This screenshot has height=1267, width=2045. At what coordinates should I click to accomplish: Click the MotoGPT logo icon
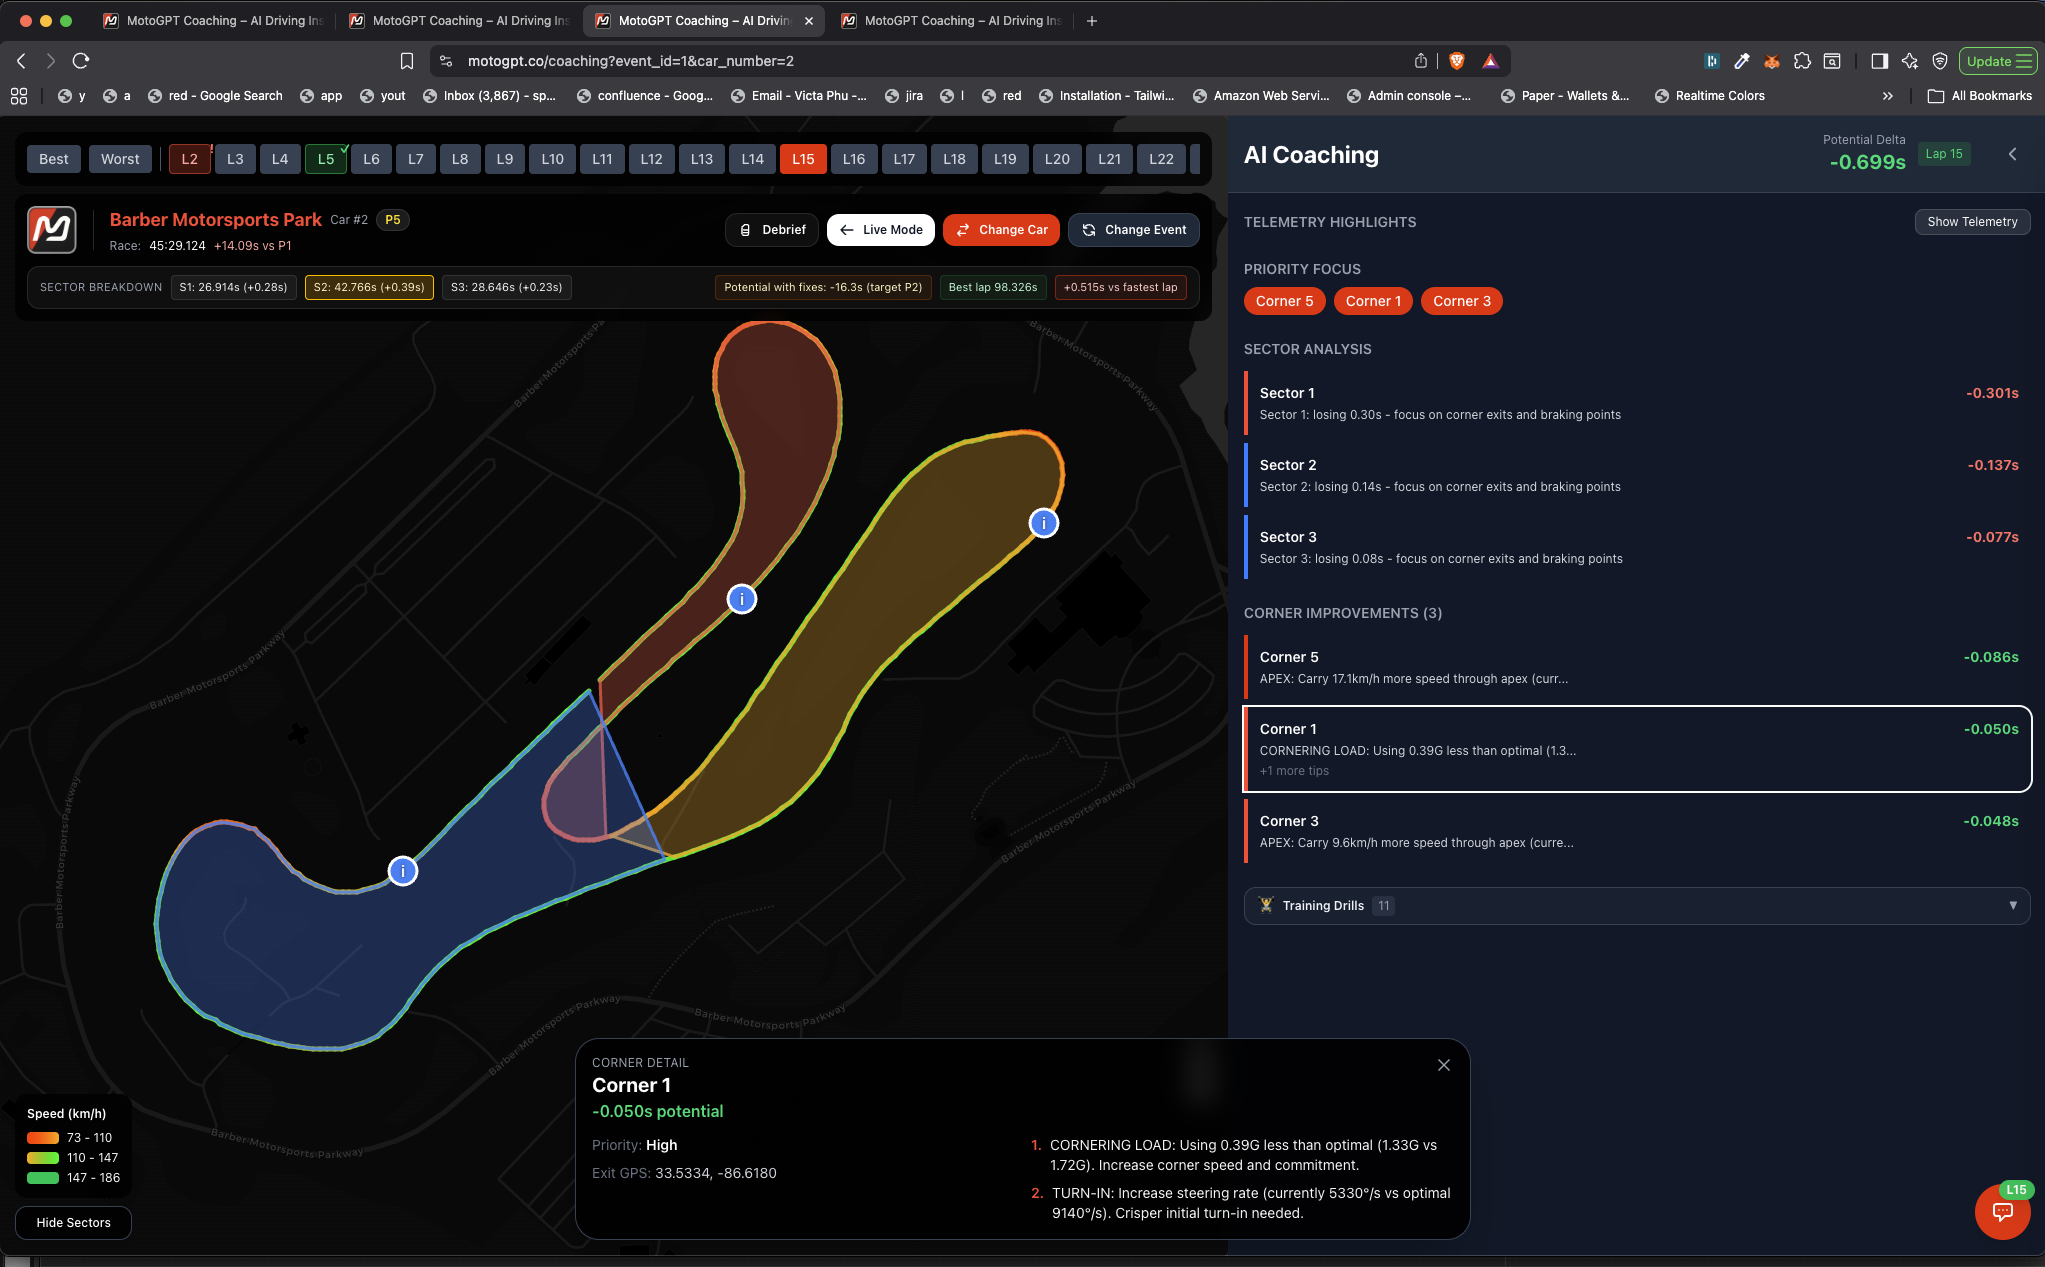51,230
